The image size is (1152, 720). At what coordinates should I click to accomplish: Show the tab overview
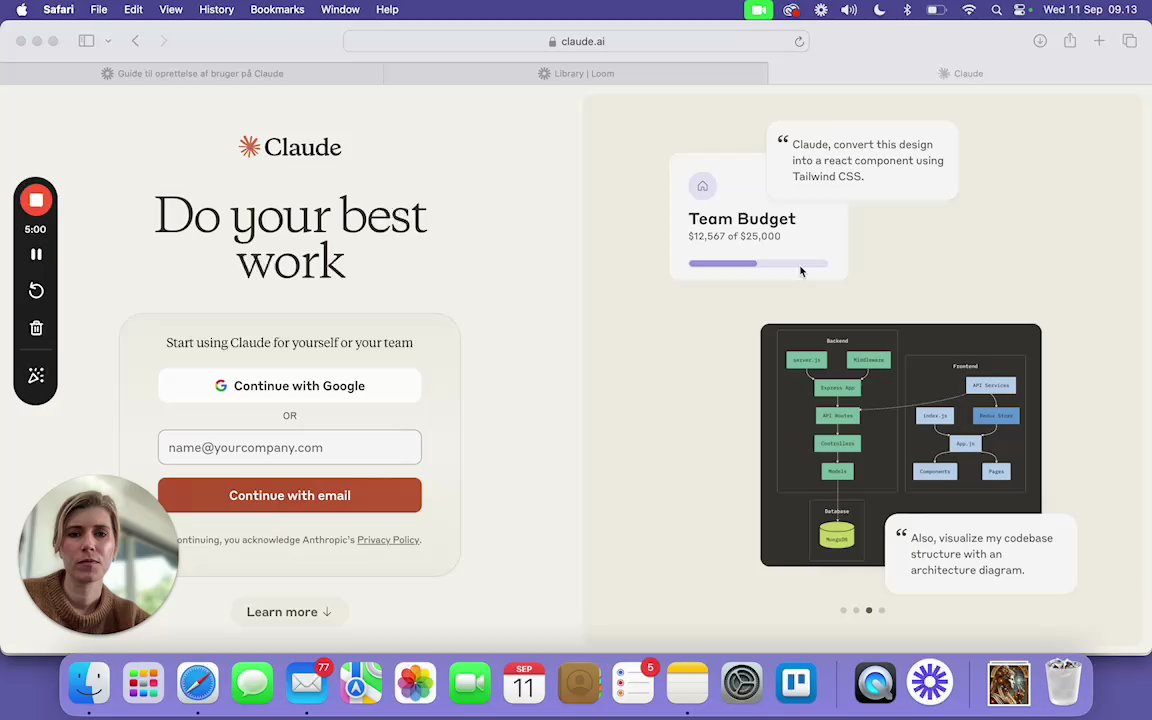click(x=1130, y=41)
